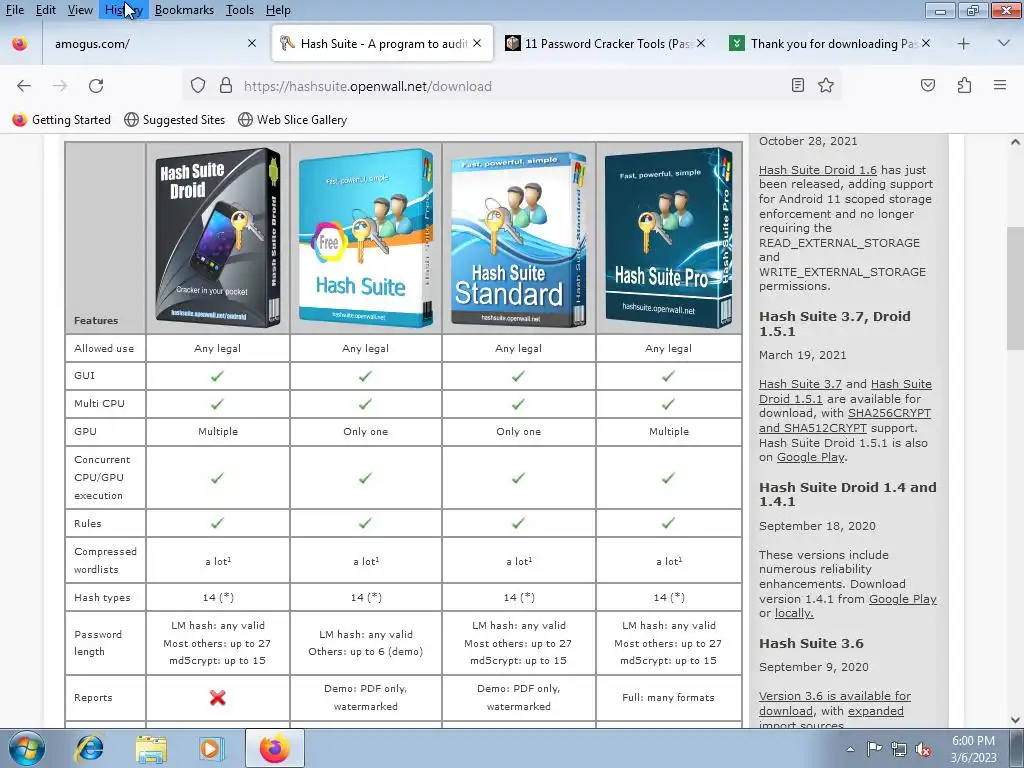Screen dimensions: 1024x768
Task: Open the Hash Suite Droid 1.6 link
Action: (x=818, y=170)
